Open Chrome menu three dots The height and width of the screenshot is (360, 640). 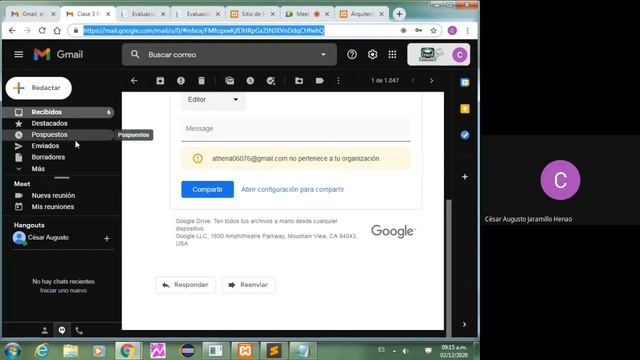coord(467,31)
